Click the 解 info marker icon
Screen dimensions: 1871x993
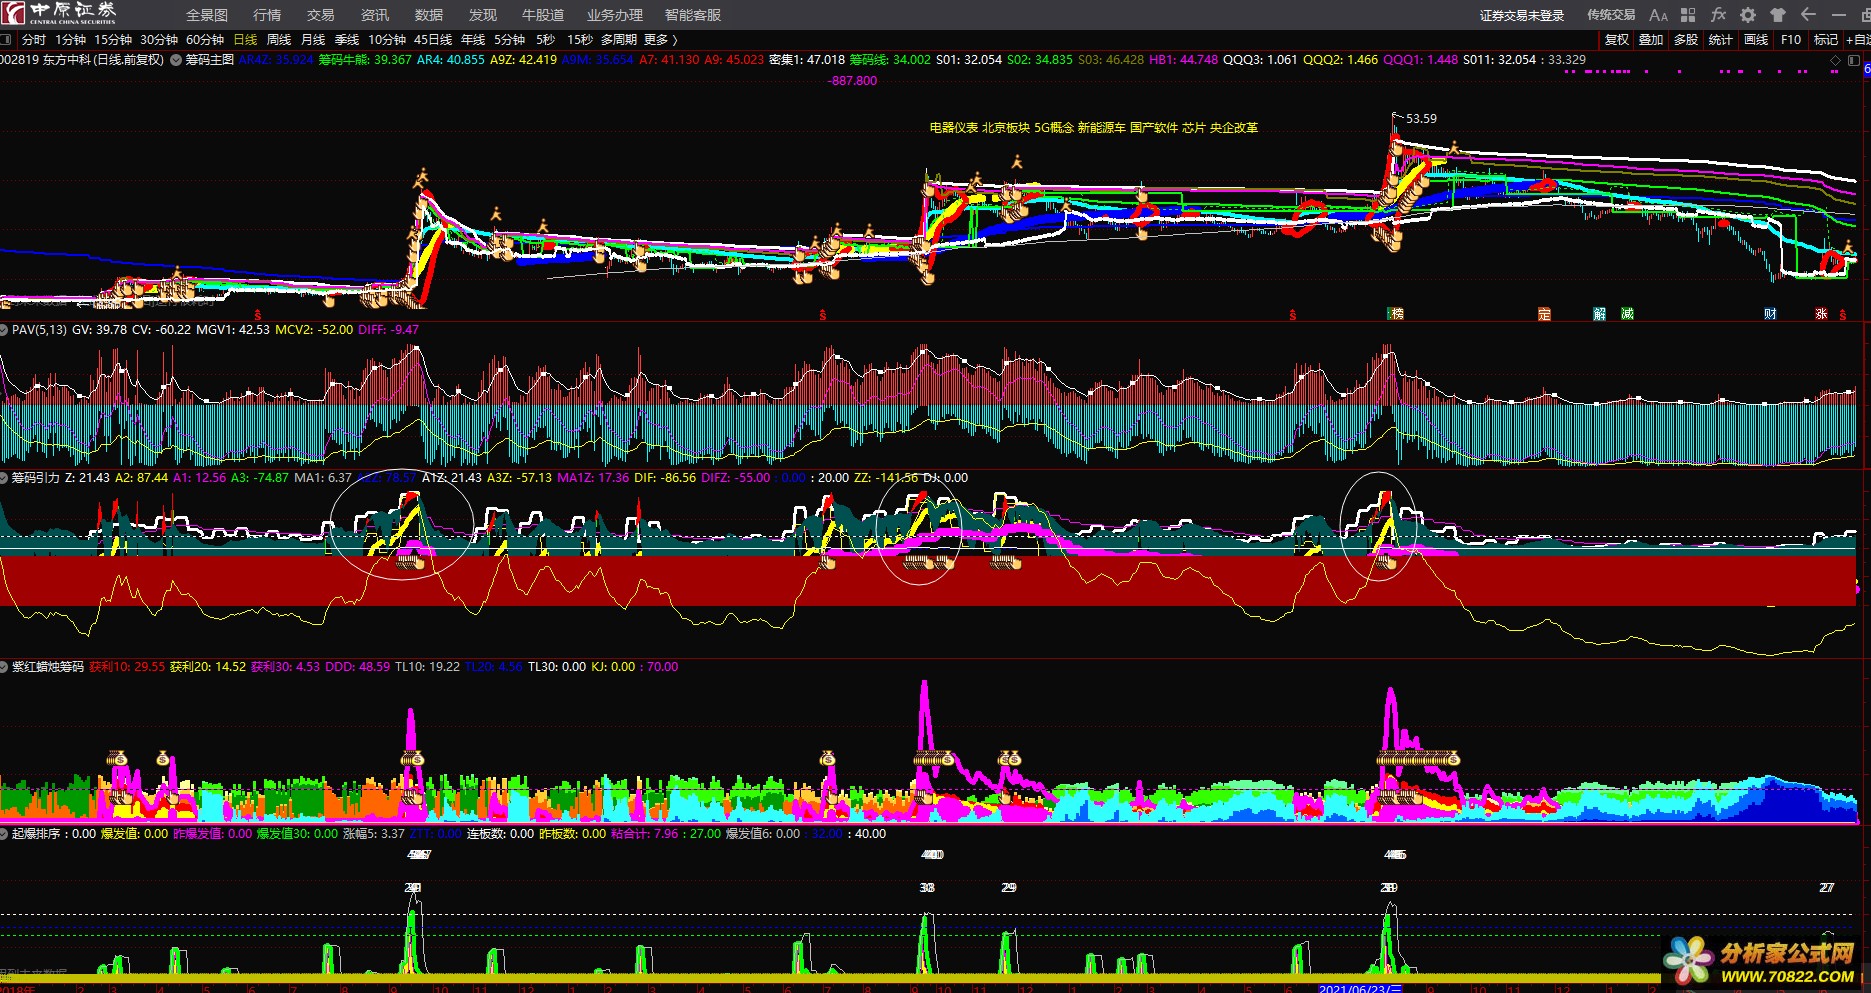pyautogui.click(x=1599, y=314)
